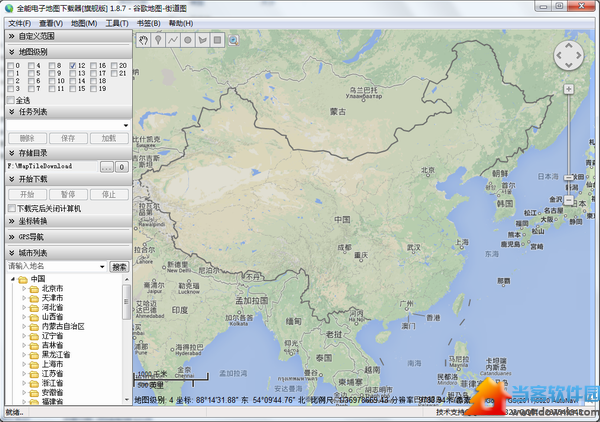Viewport: 600px width, 422px height.
Task: Collapse the 任务列表 panel
Action: pos(69,112)
